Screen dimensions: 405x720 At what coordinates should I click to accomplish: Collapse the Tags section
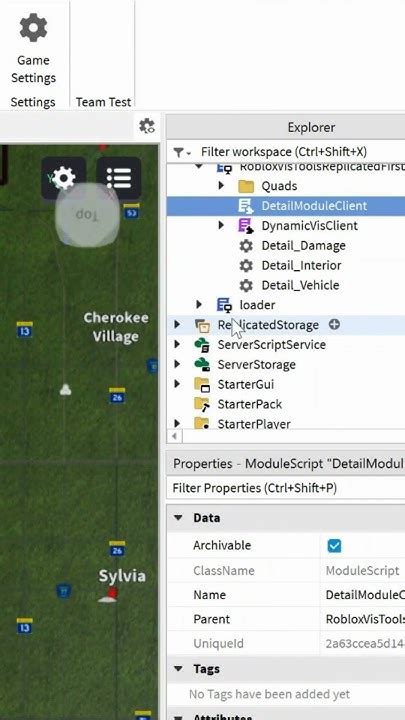click(178, 669)
